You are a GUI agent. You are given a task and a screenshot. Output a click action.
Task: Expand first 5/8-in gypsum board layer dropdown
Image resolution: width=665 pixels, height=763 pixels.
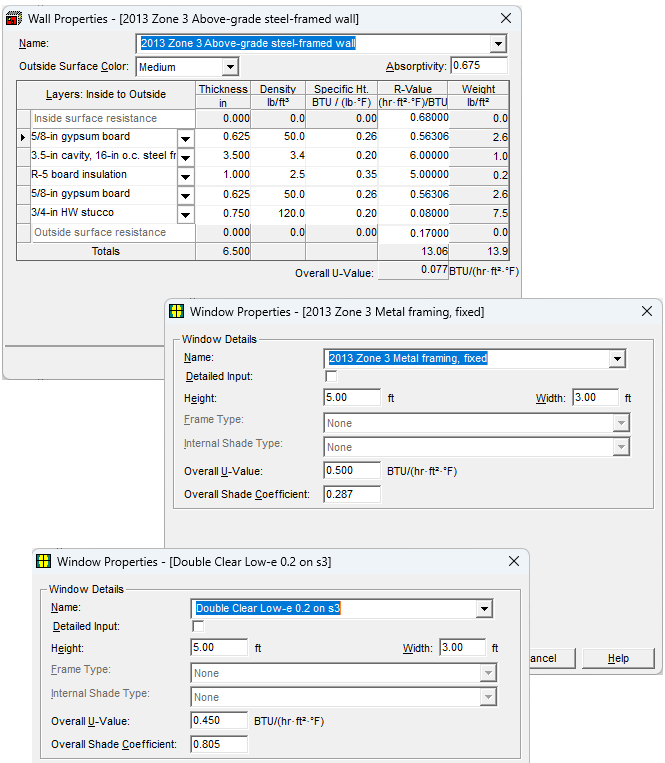[185, 139]
